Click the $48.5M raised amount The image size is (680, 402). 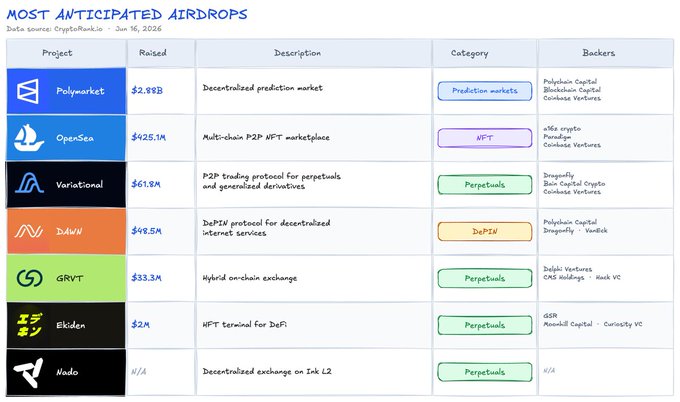tap(146, 231)
